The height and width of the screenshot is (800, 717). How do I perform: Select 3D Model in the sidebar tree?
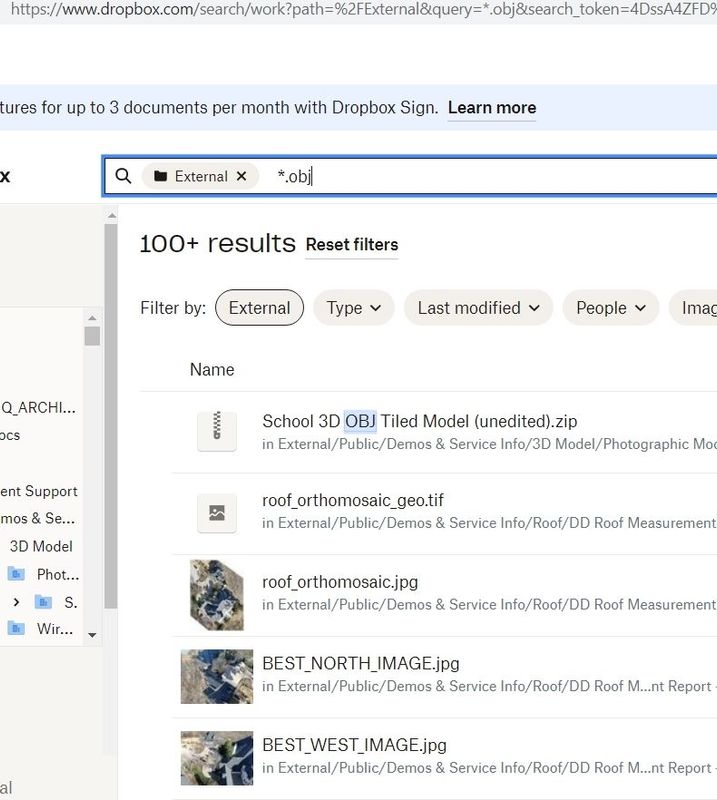pos(40,546)
